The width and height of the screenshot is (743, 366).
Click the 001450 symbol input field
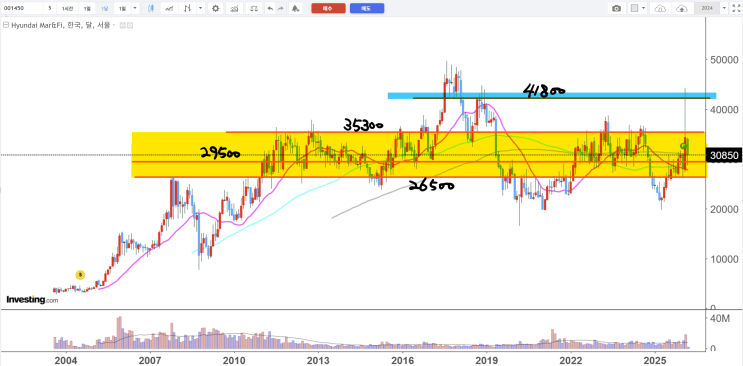point(22,8)
